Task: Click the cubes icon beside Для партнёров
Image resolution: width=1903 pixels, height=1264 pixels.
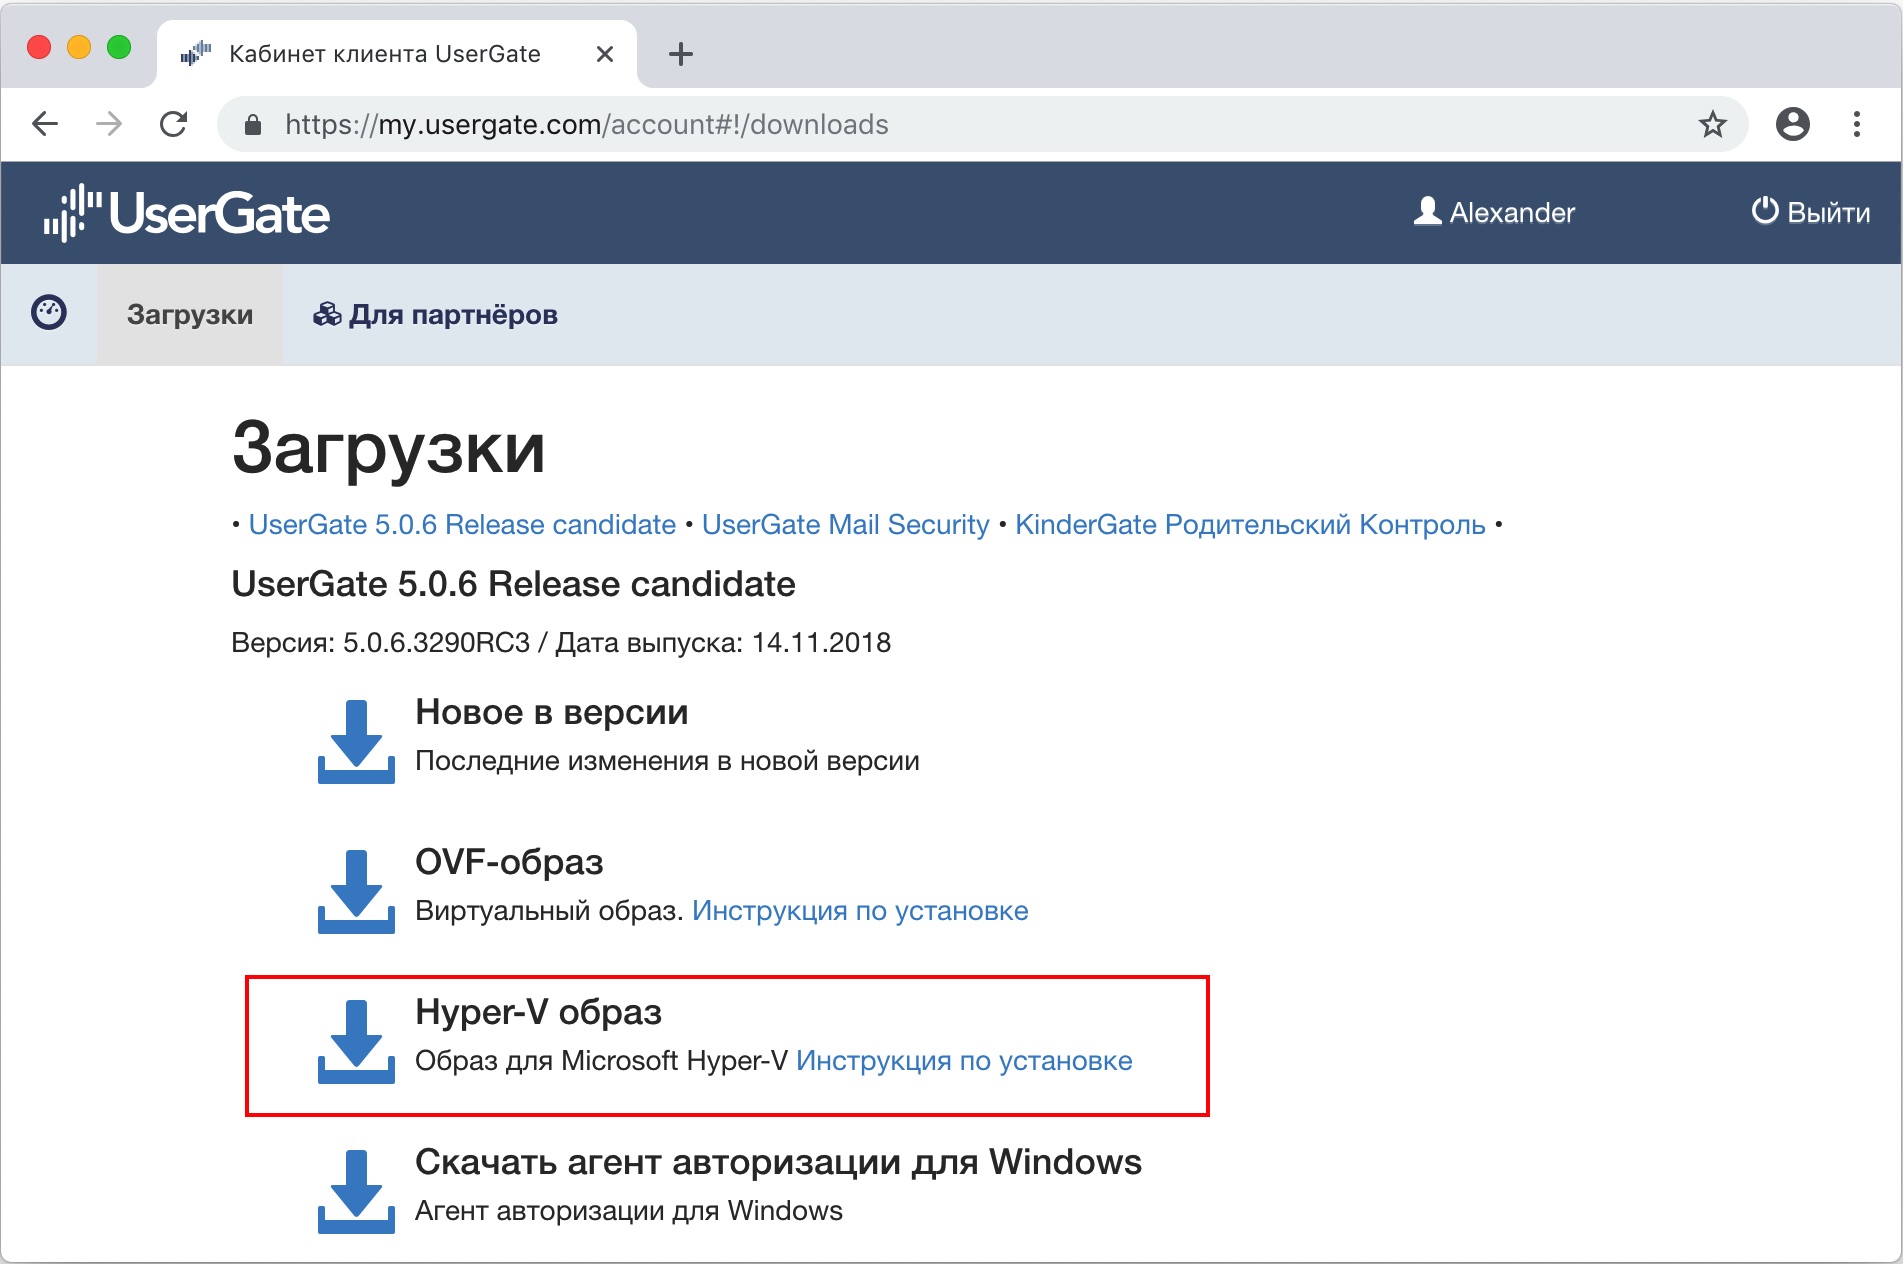Action: point(327,314)
